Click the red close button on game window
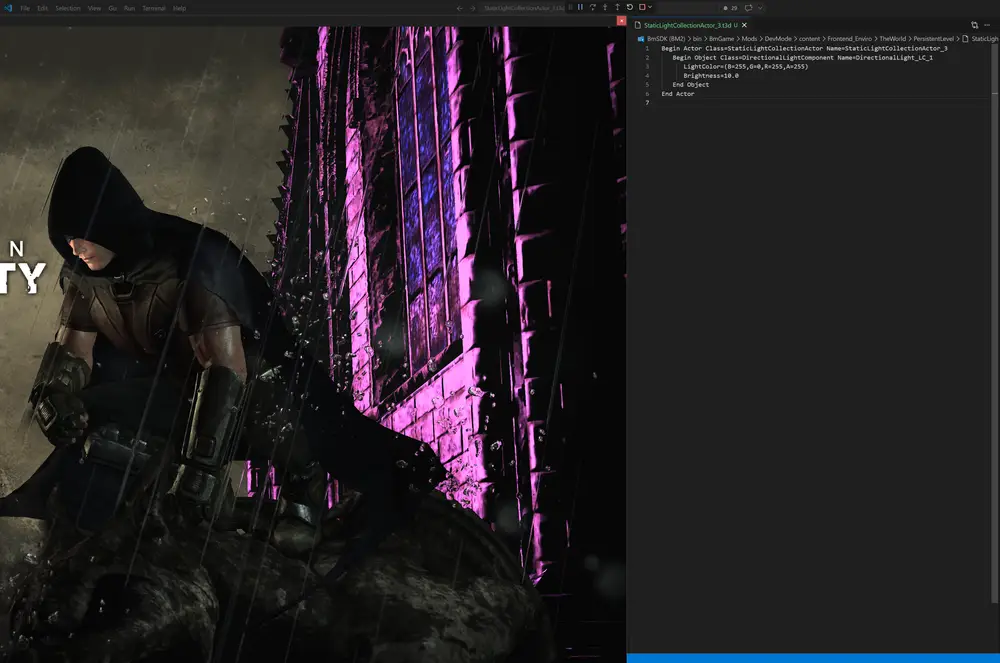This screenshot has height=663, width=1000. pos(621,20)
